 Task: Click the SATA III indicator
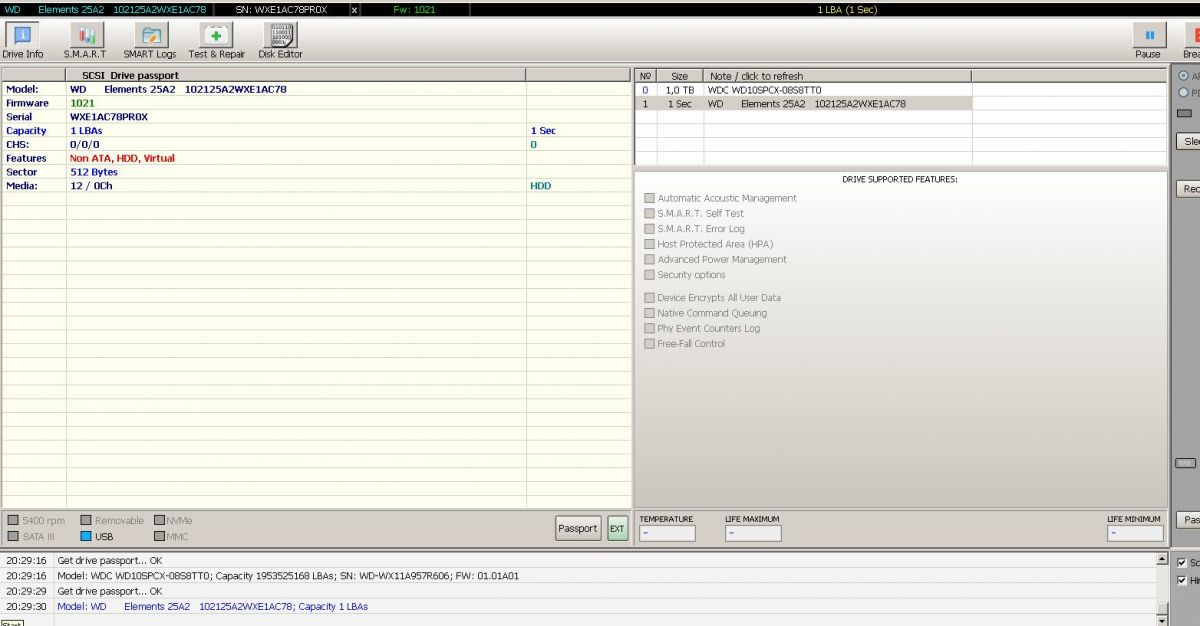click(x=13, y=537)
